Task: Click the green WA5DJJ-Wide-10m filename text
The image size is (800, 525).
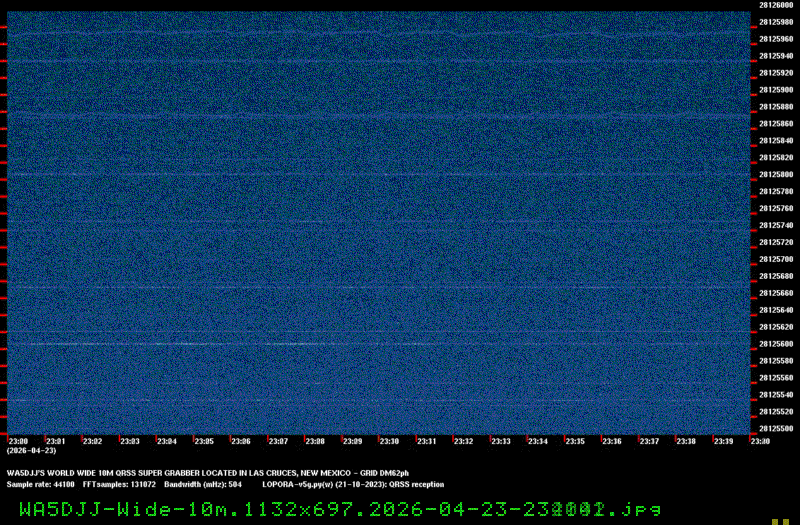Action: (x=340, y=509)
